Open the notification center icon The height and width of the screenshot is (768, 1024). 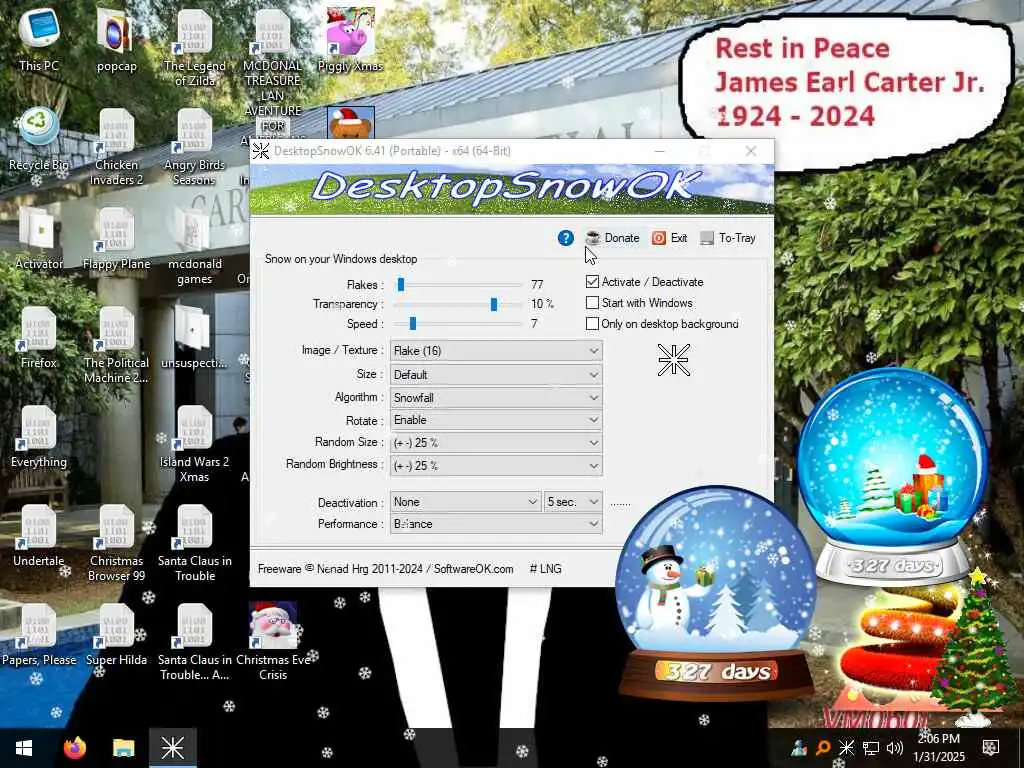(991, 748)
